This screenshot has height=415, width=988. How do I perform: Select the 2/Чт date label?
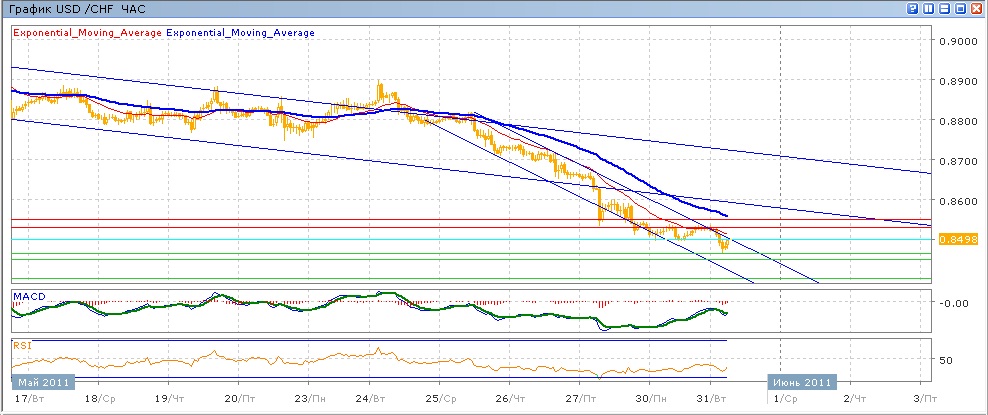pyautogui.click(x=854, y=399)
